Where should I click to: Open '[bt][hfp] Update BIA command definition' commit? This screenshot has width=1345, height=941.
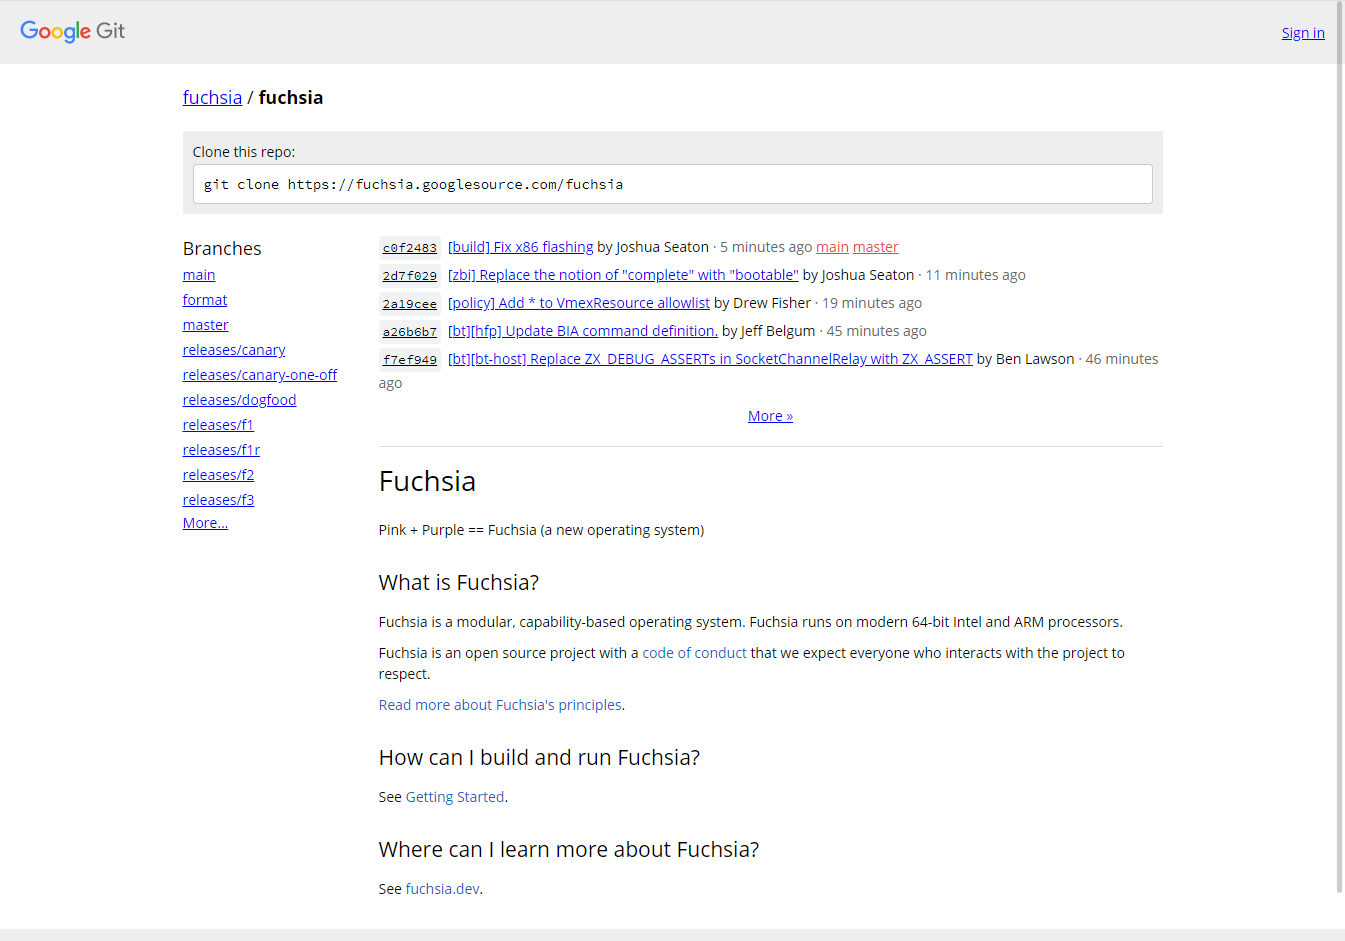[x=583, y=331]
